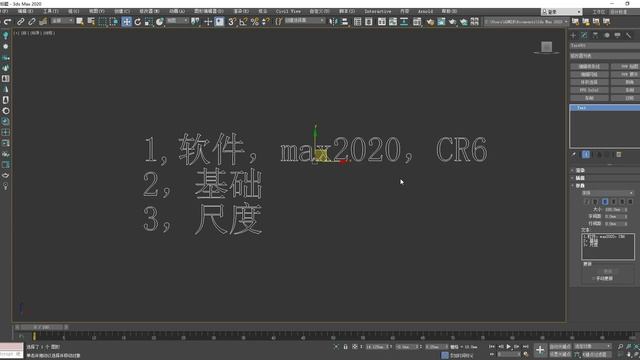Open the Scene Explorer toggle icon
640x360 pixels.
coord(358,22)
